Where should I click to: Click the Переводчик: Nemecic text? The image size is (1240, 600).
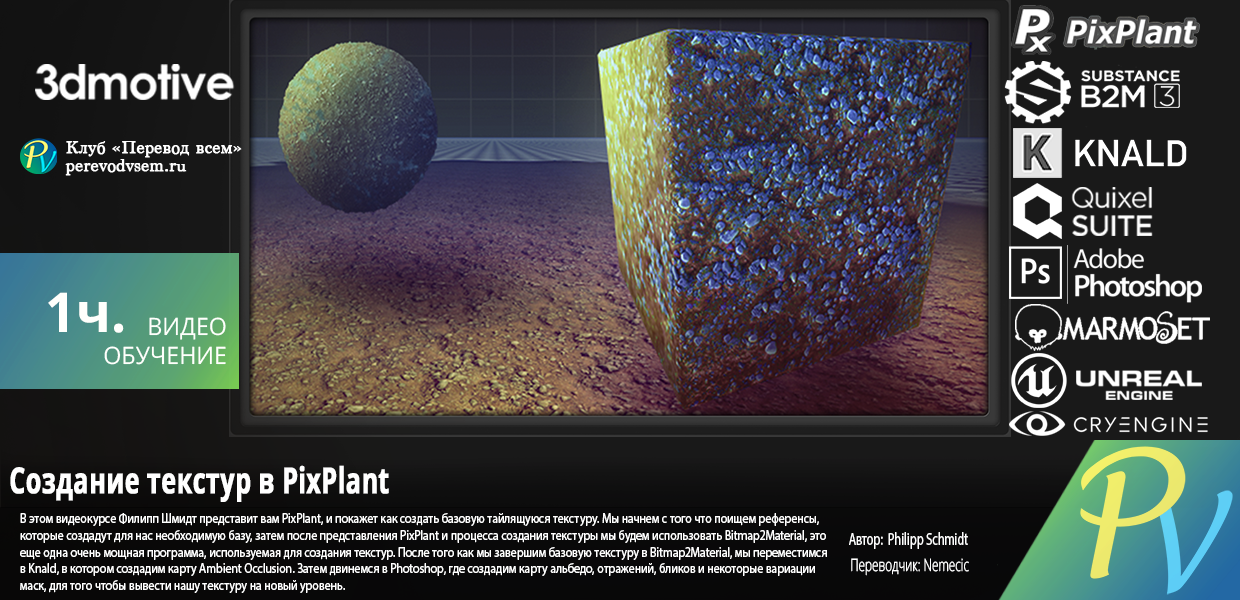point(909,566)
